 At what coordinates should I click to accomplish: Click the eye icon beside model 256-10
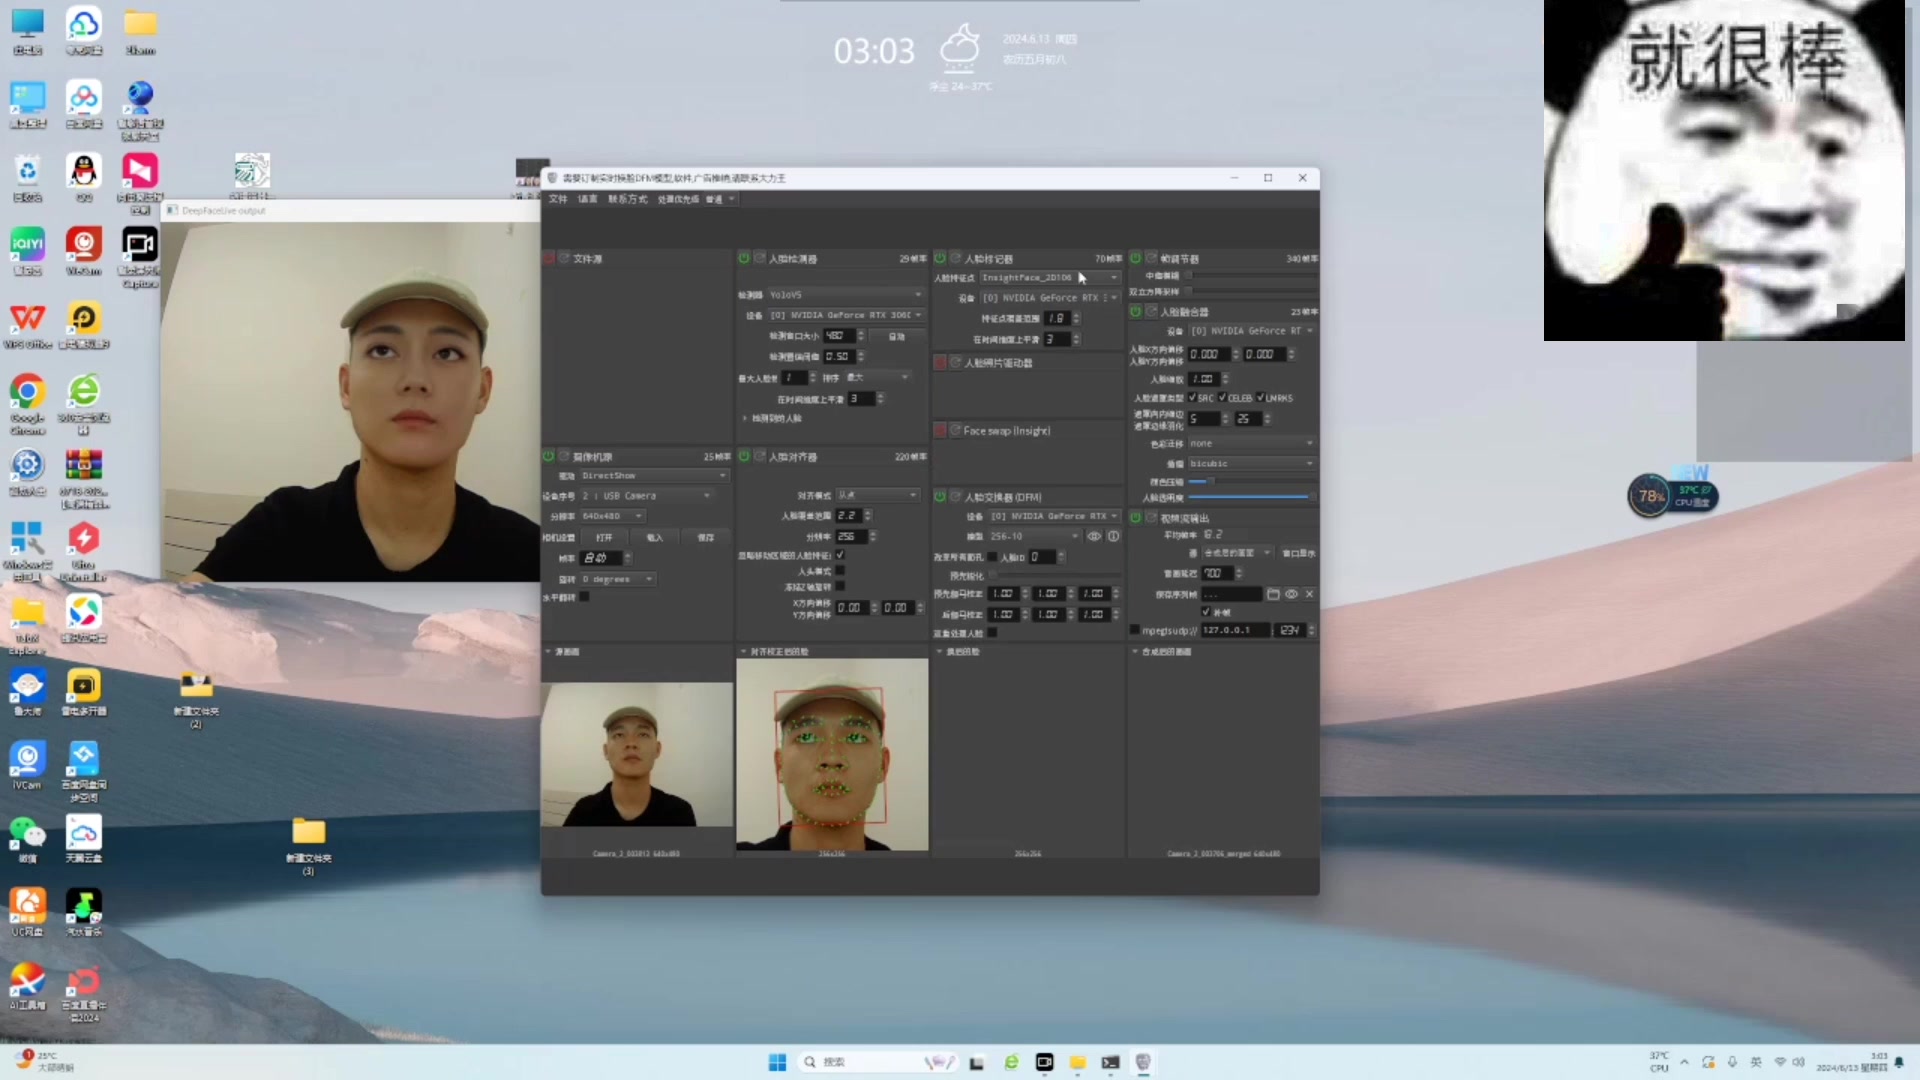coord(1094,536)
